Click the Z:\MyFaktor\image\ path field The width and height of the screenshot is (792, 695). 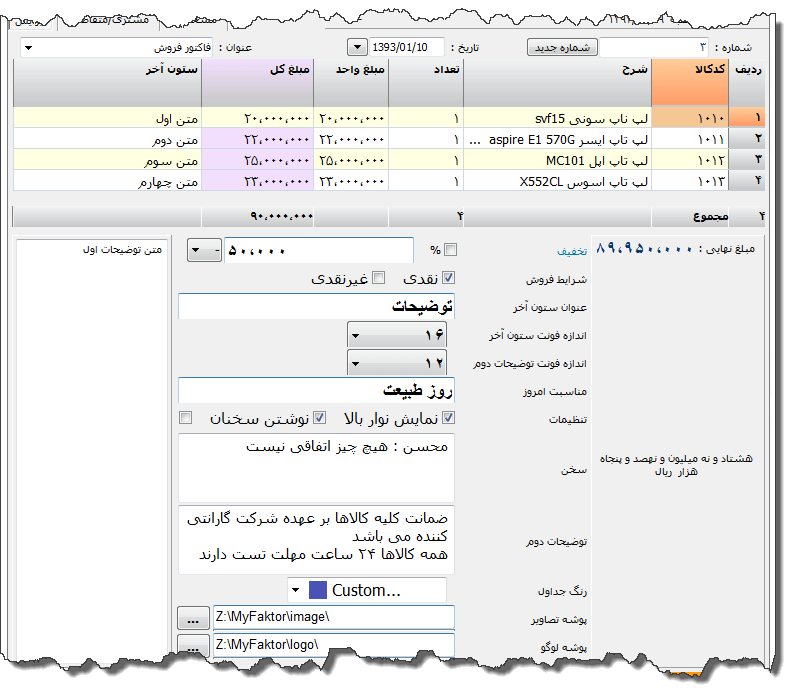(x=334, y=618)
